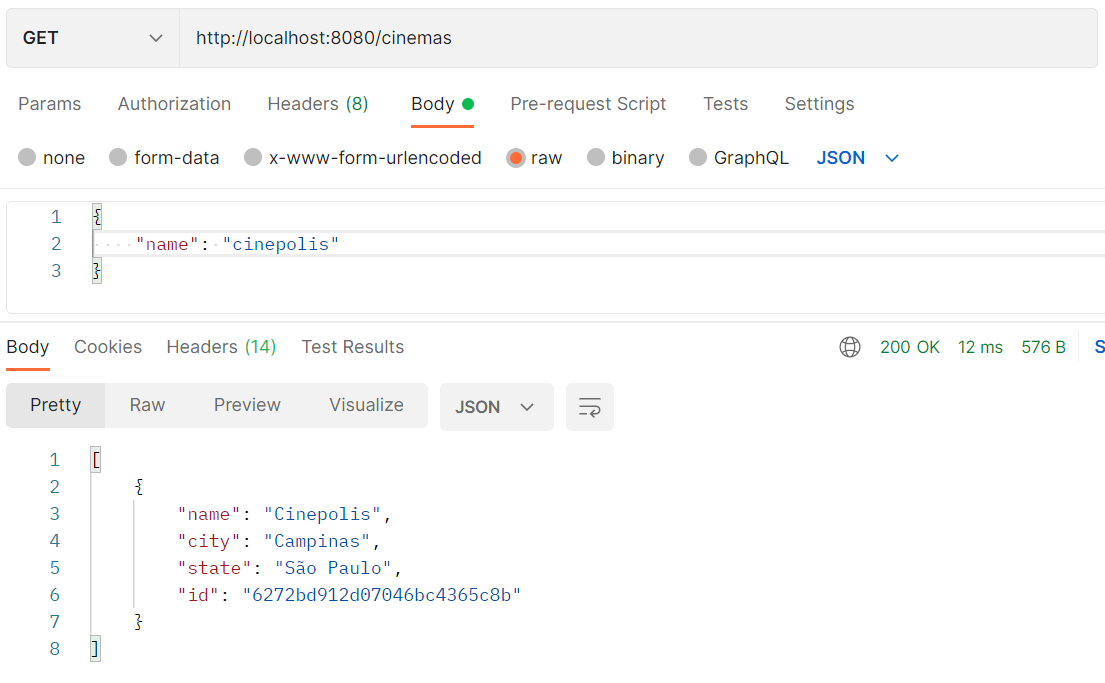The height and width of the screenshot is (683, 1105).
Task: Open the Save Response option
Action: coord(1099,347)
